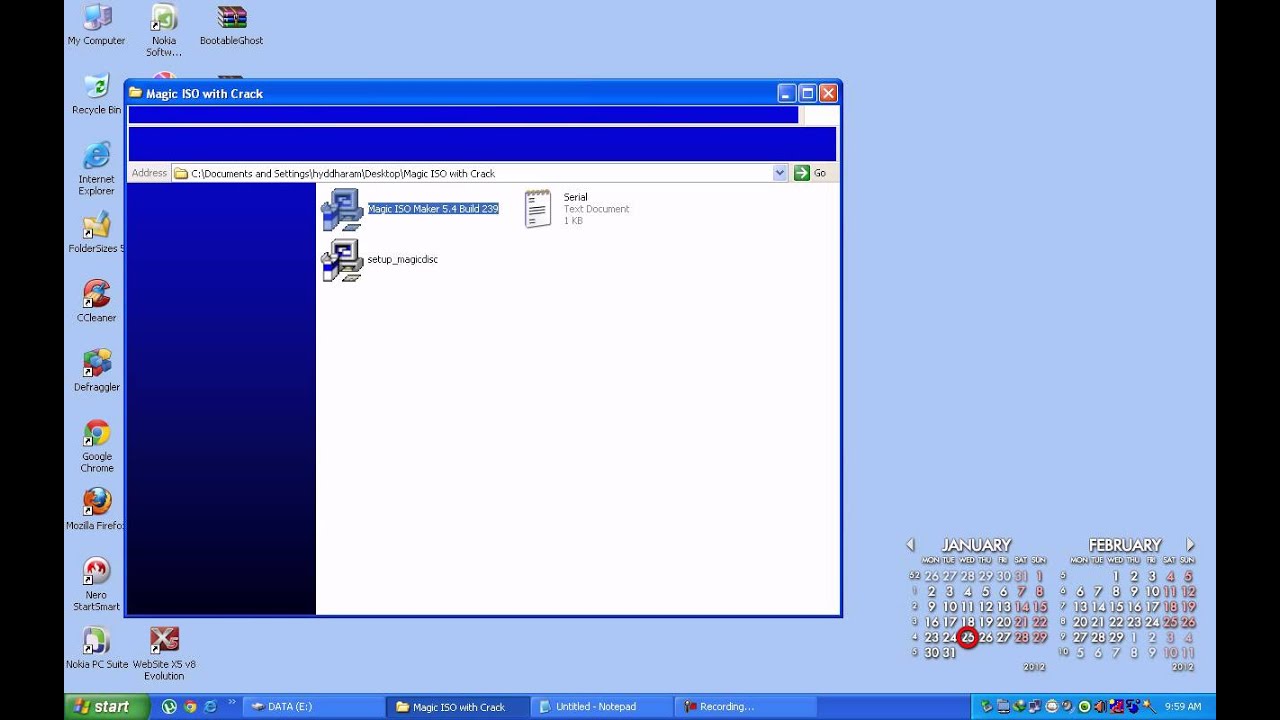This screenshot has height=720, width=1280.
Task: Select the Magic ISO Maker 5.4 installer icon
Action: point(342,210)
